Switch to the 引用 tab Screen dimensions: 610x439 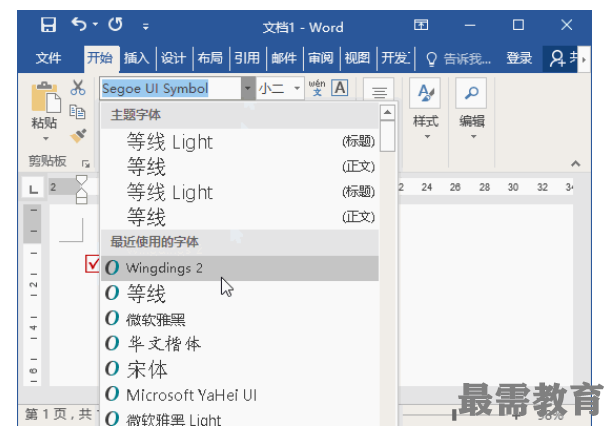click(247, 58)
